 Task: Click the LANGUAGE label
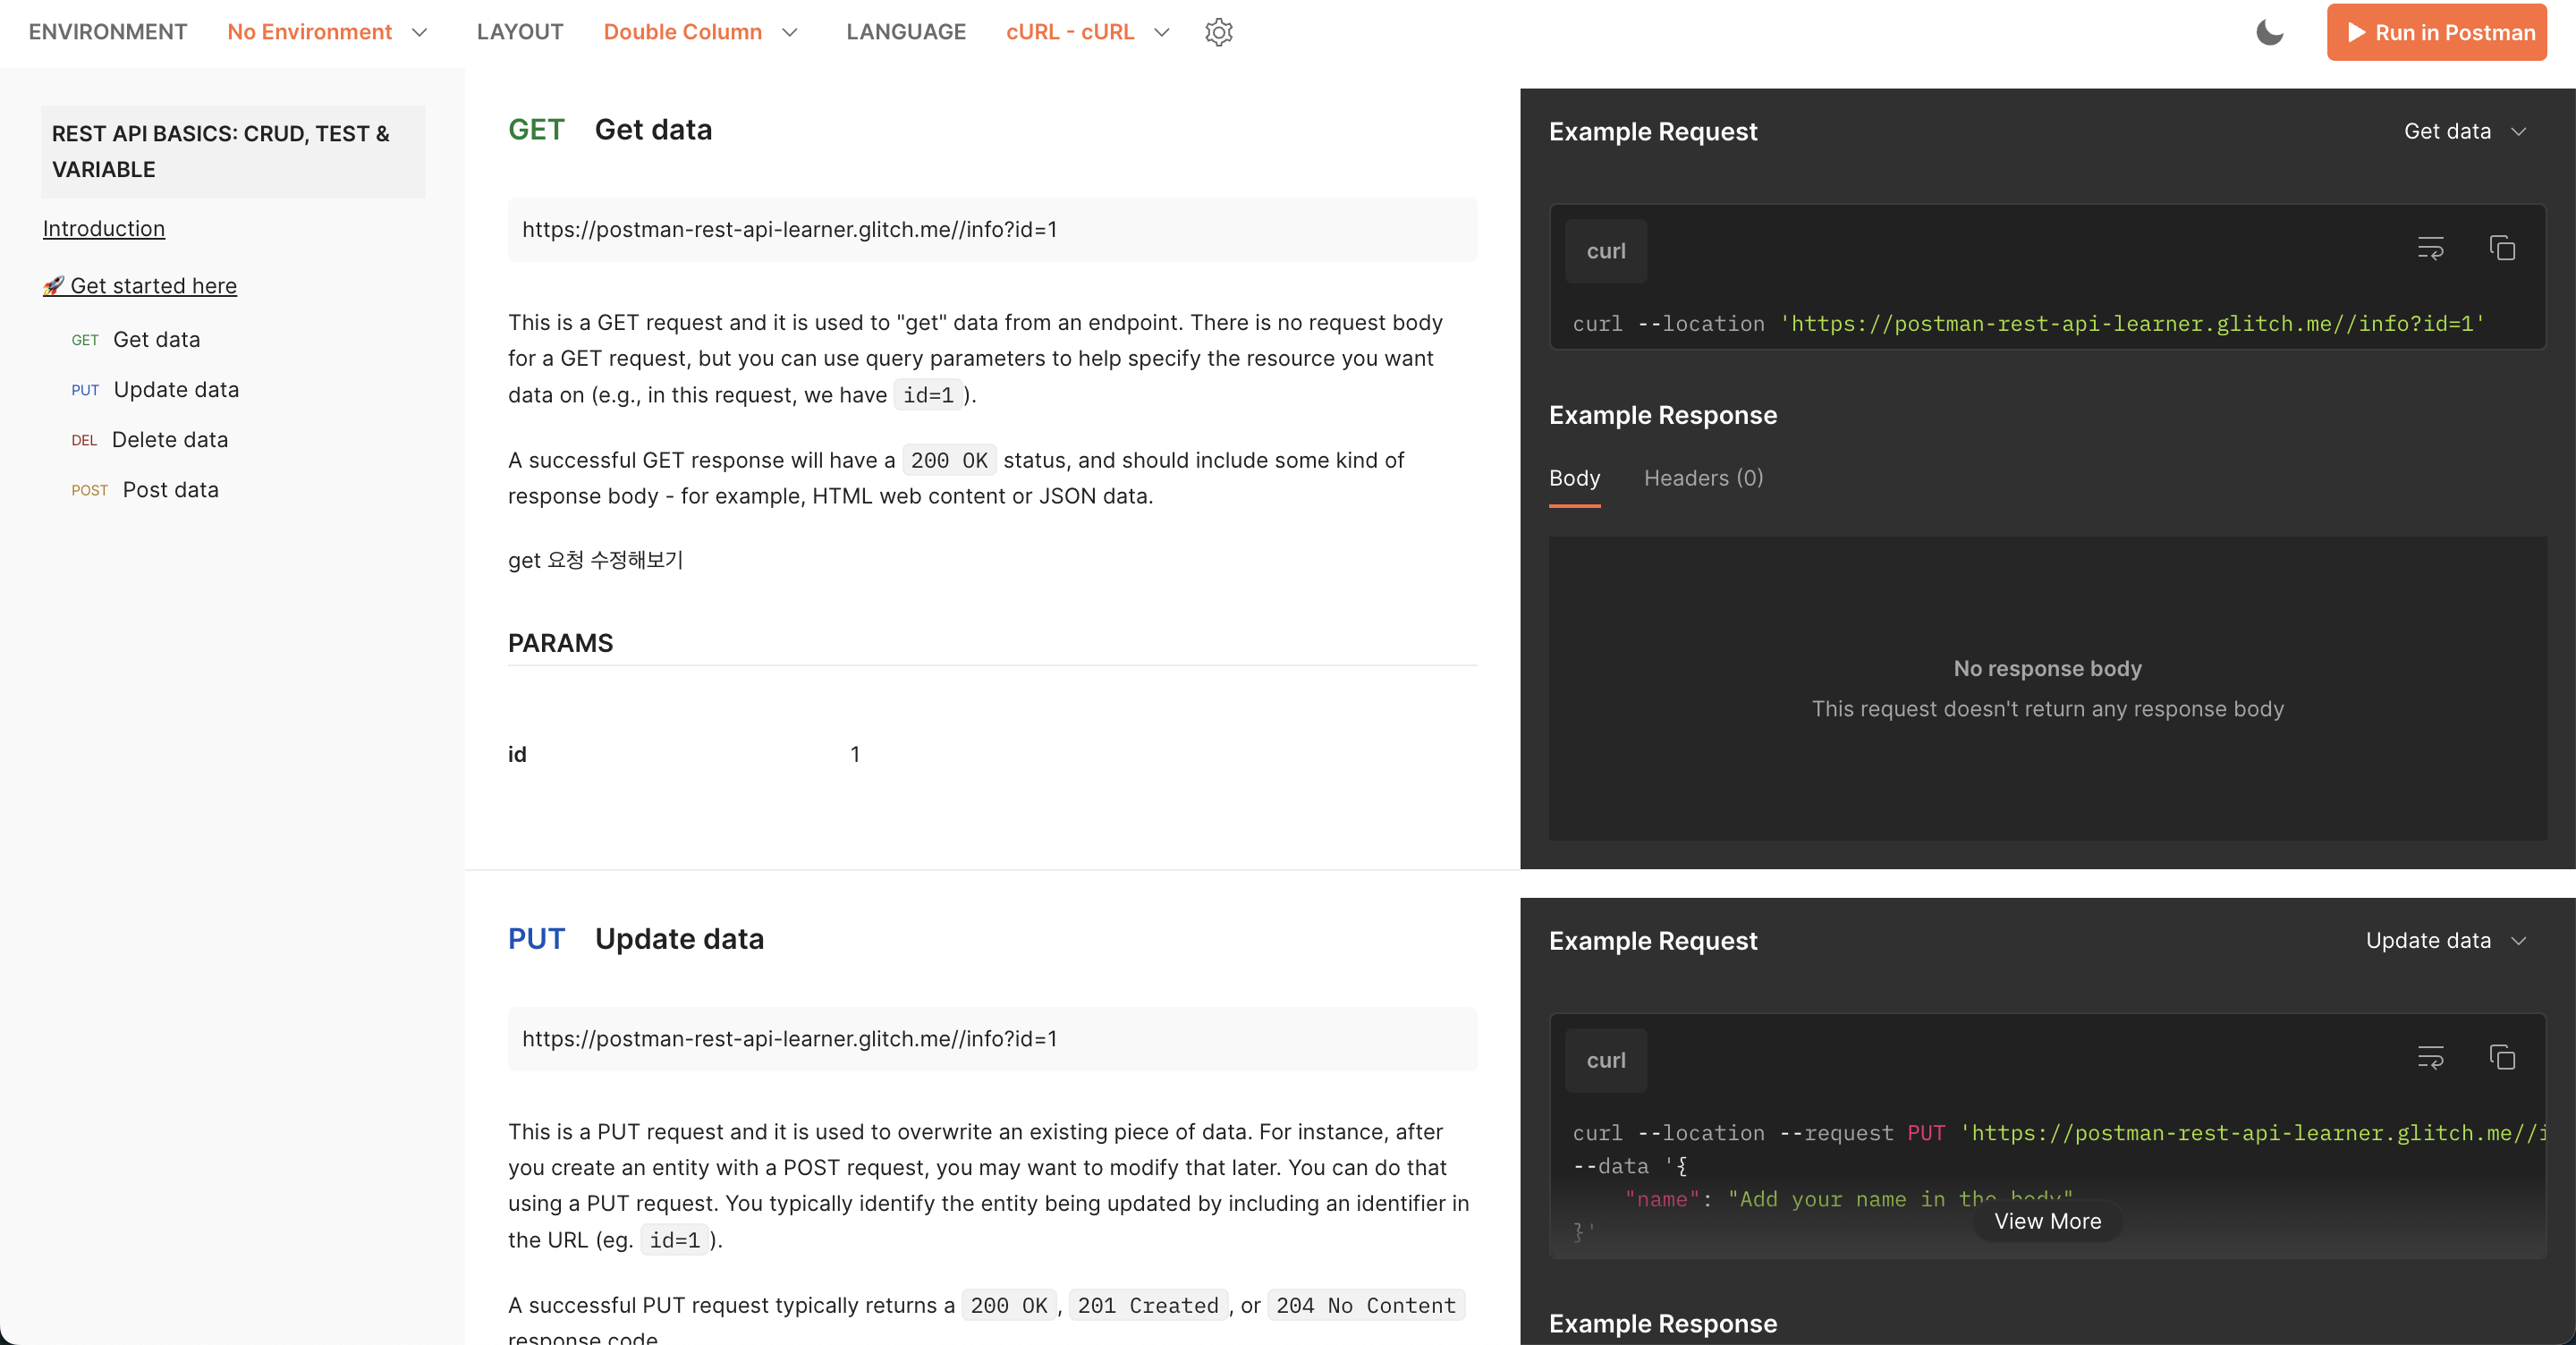point(906,32)
